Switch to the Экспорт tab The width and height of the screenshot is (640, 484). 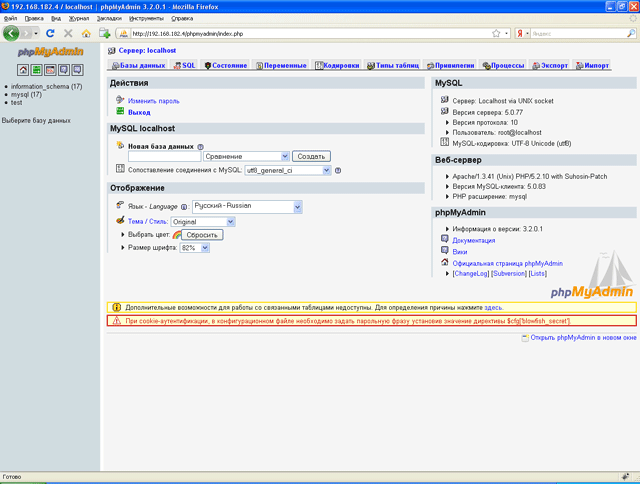click(x=550, y=65)
